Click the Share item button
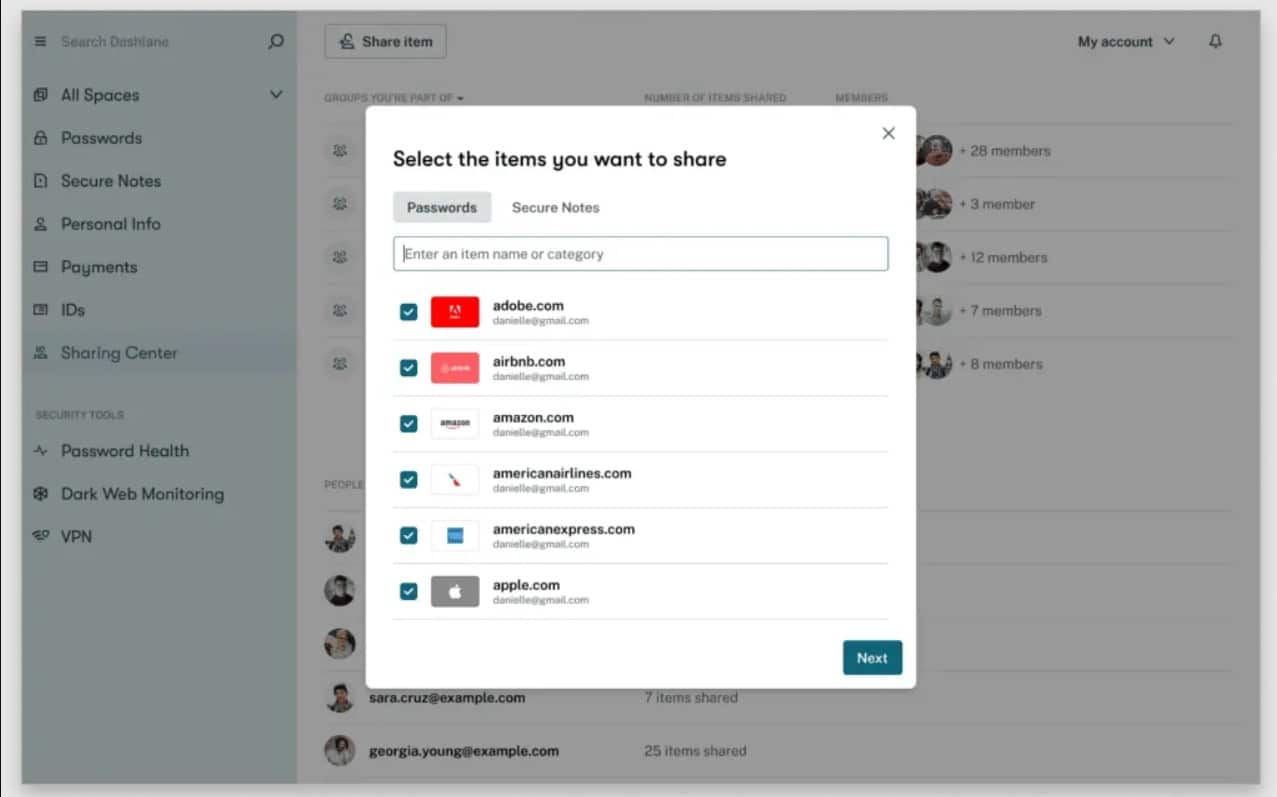This screenshot has width=1277, height=797. point(385,41)
